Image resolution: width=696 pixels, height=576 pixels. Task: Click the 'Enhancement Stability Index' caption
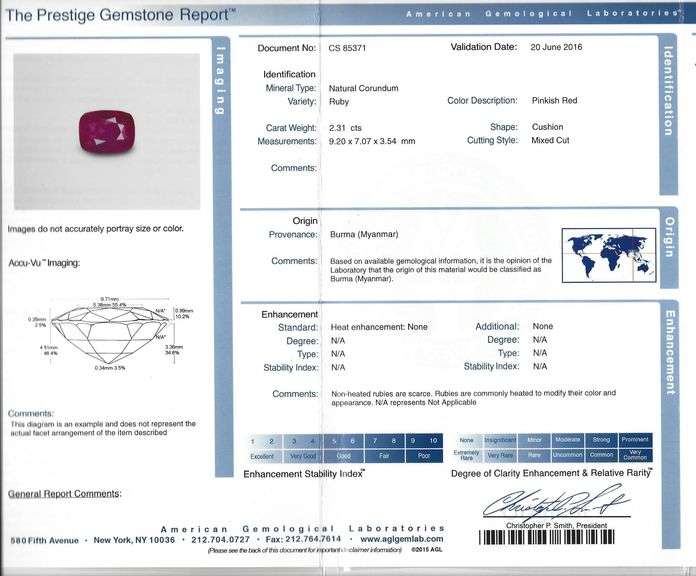coord(304,474)
